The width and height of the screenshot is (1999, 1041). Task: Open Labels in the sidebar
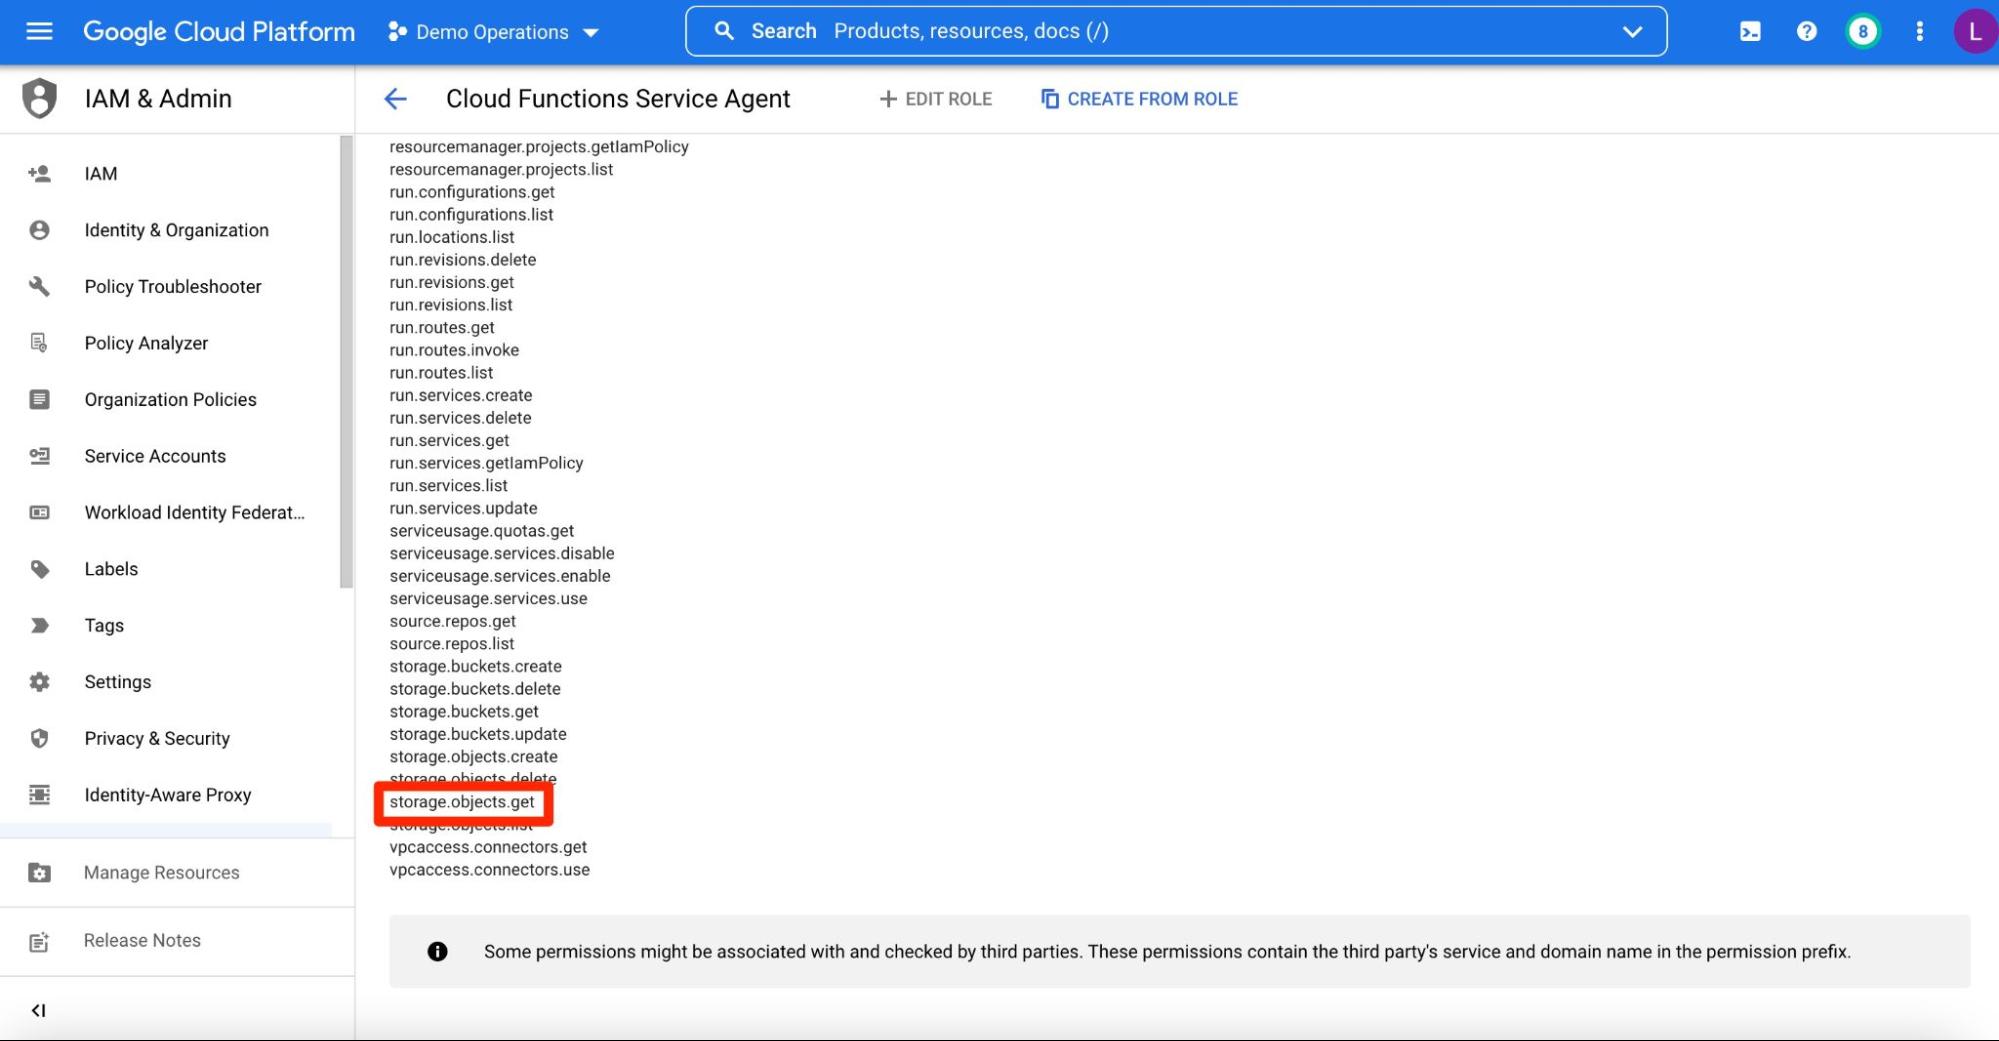click(111, 569)
